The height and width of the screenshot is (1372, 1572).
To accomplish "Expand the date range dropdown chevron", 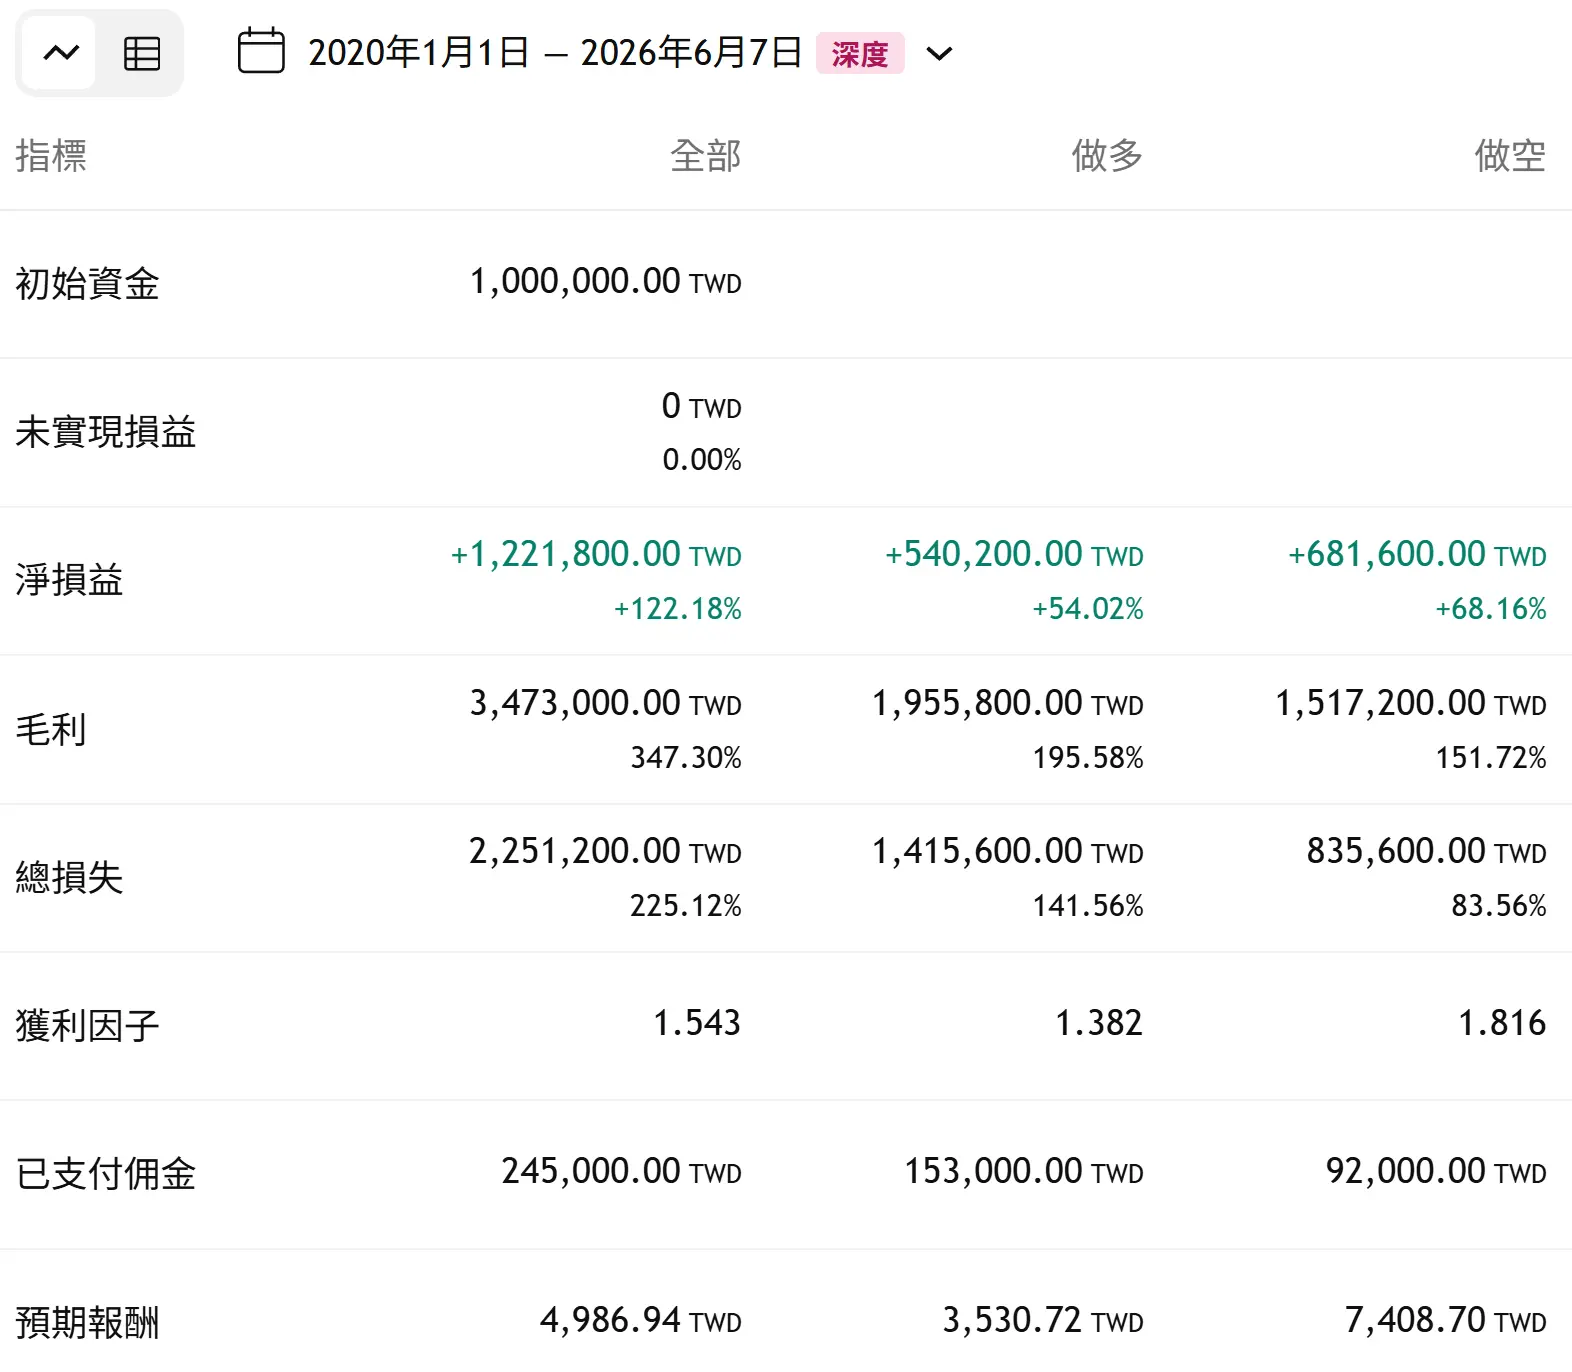I will click(939, 53).
